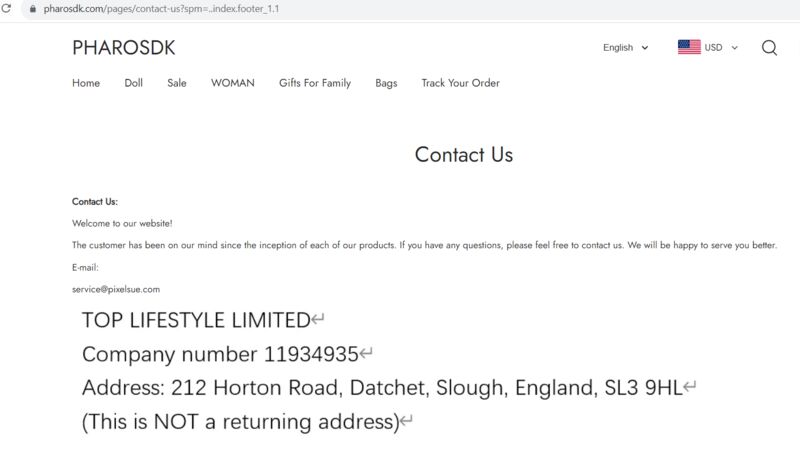Open the WOMAN category

pos(233,83)
